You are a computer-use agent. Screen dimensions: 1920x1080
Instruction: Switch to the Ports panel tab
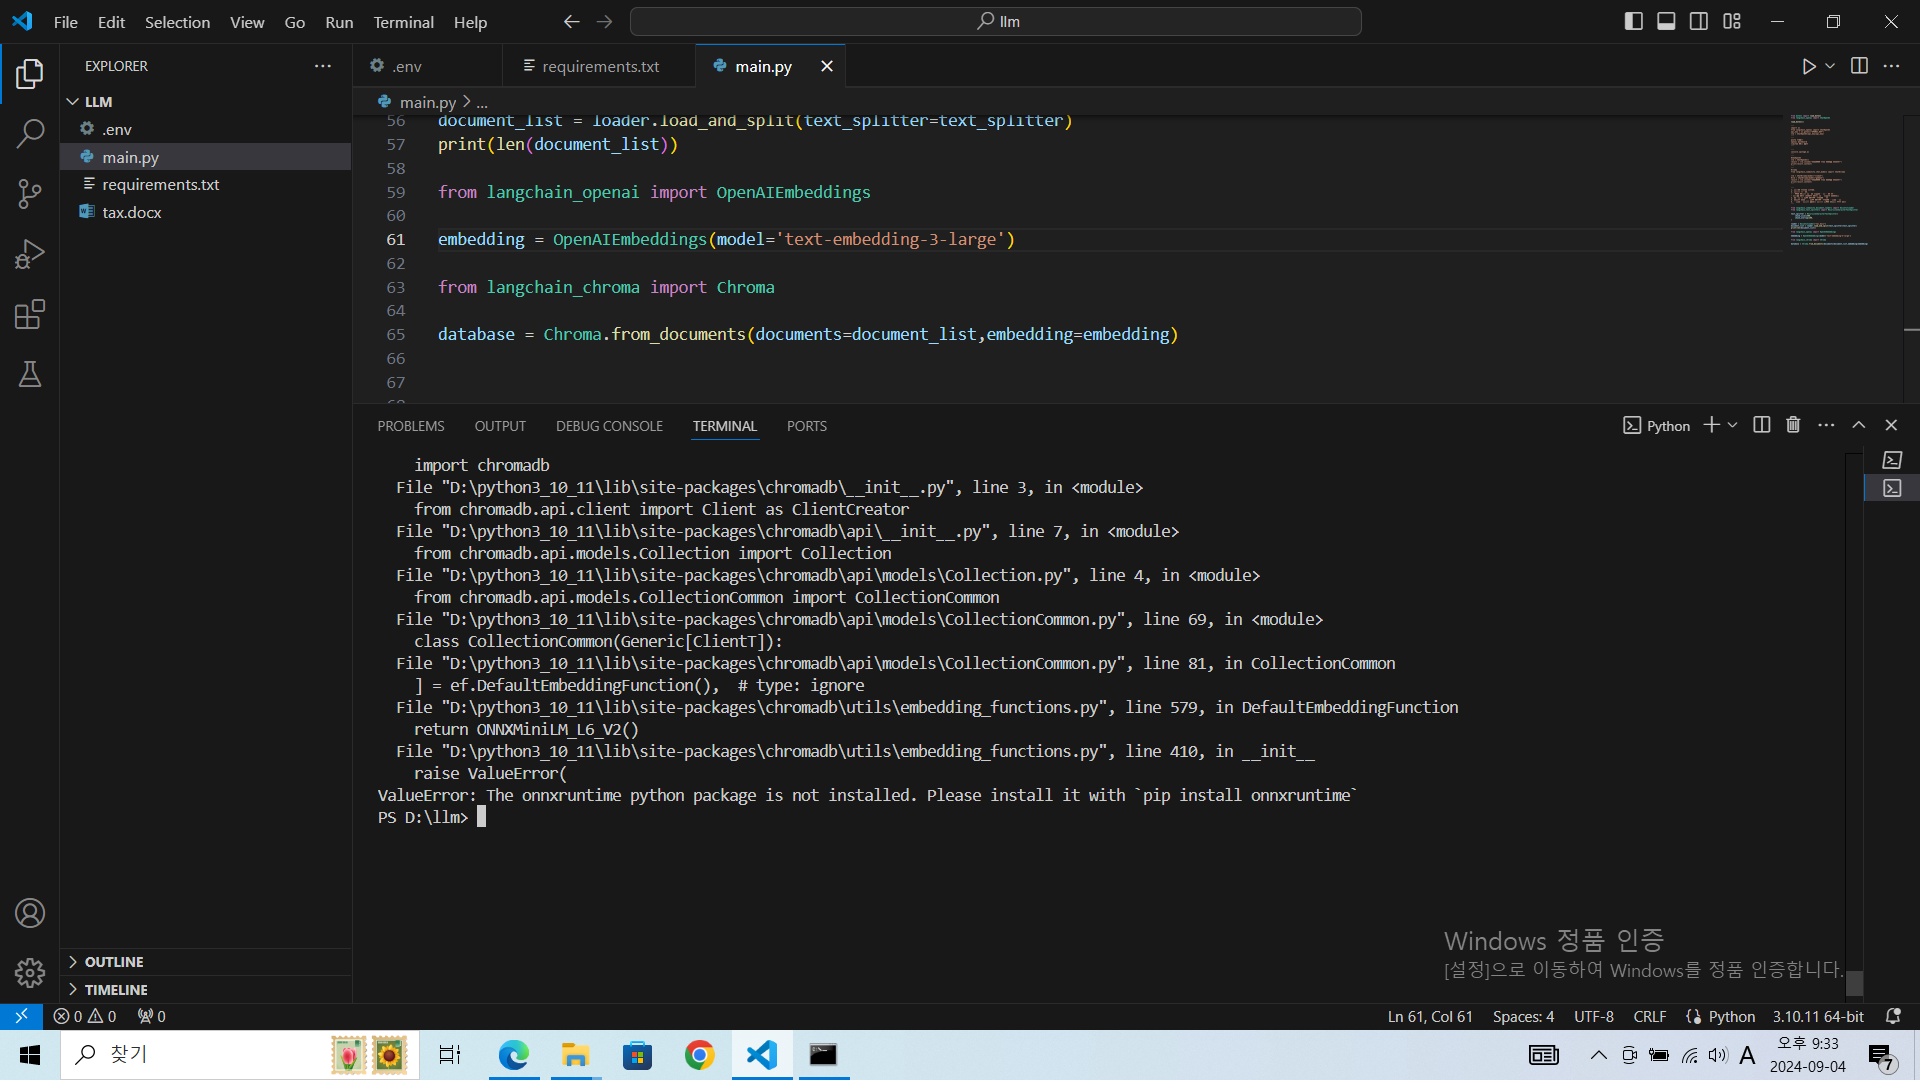[806, 426]
